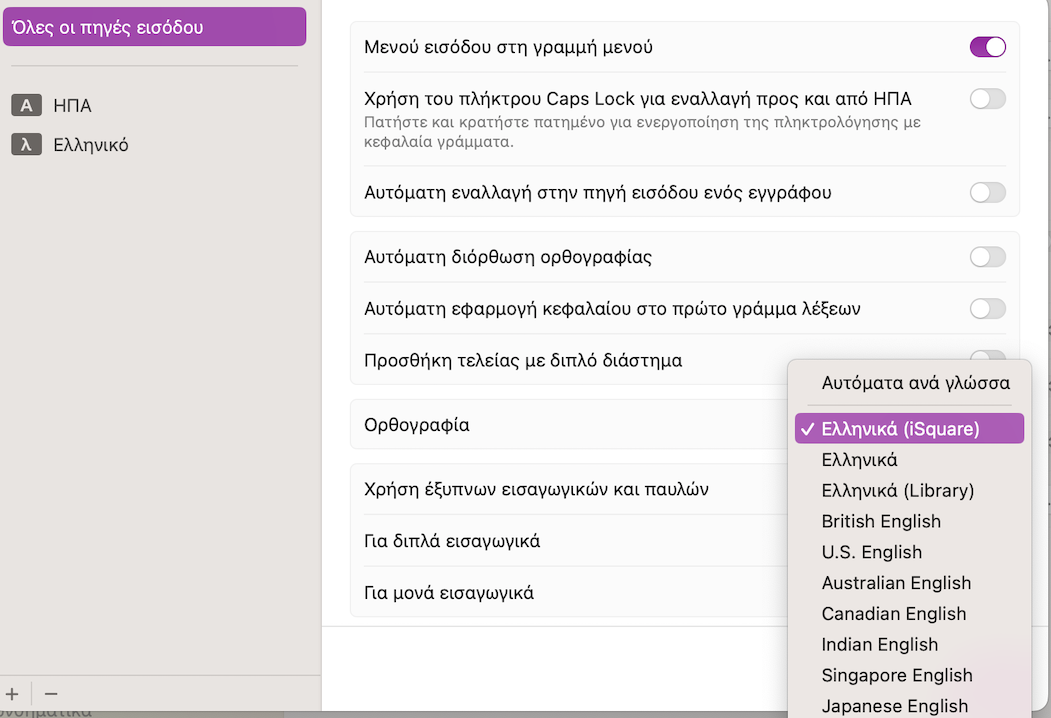Choose Singapore English from the menu
This screenshot has width=1051, height=718.
pyautogui.click(x=896, y=676)
